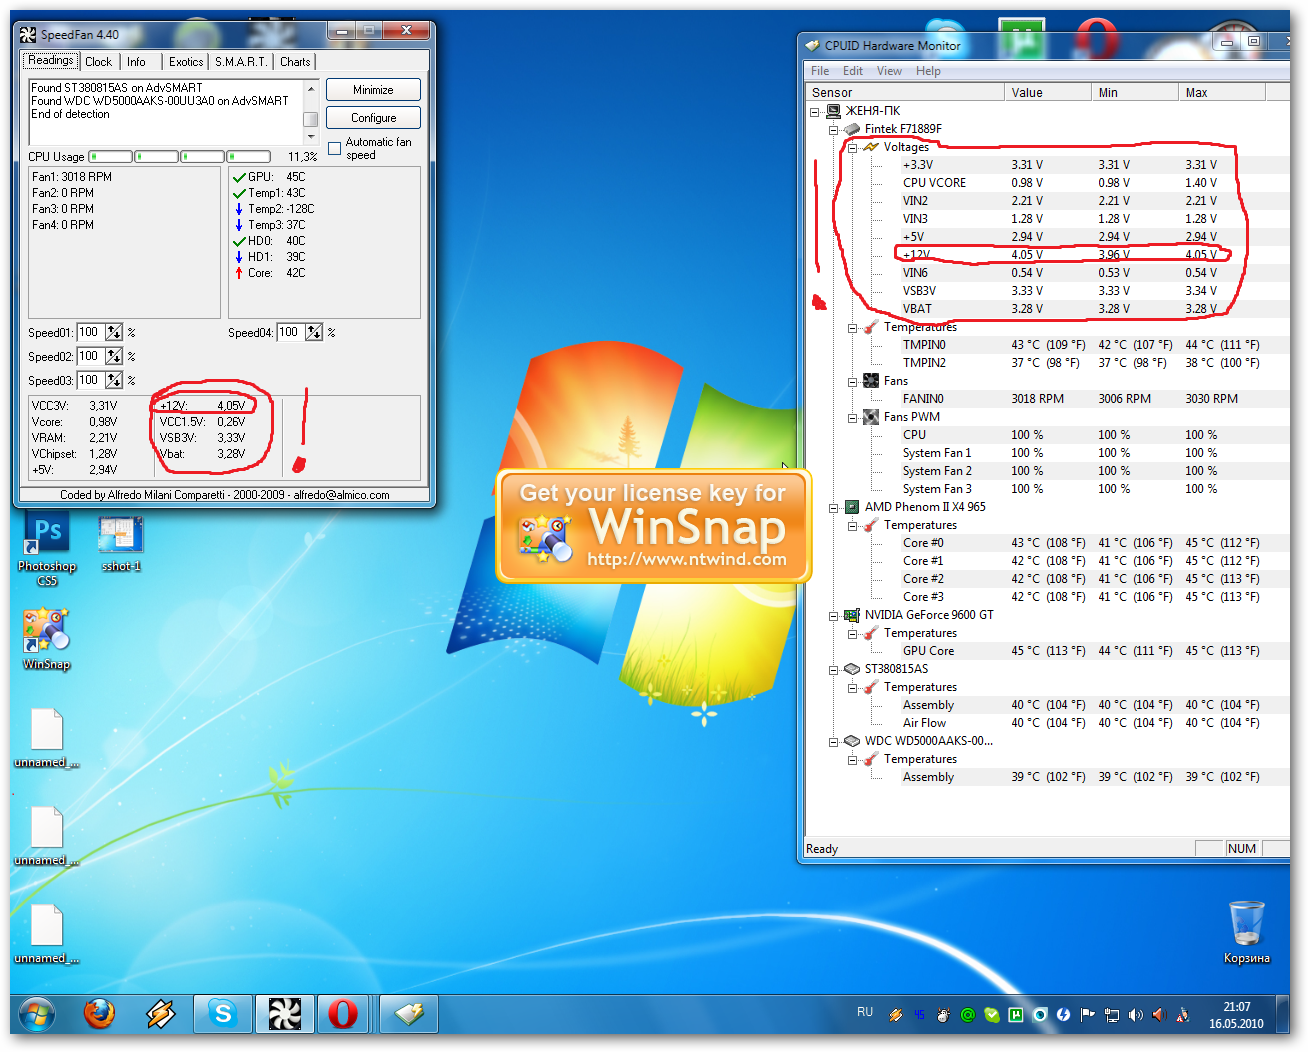Viewport: 1308px width, 1052px height.
Task: Open the Recycle Bin (Корзина)
Action: click(1246, 931)
